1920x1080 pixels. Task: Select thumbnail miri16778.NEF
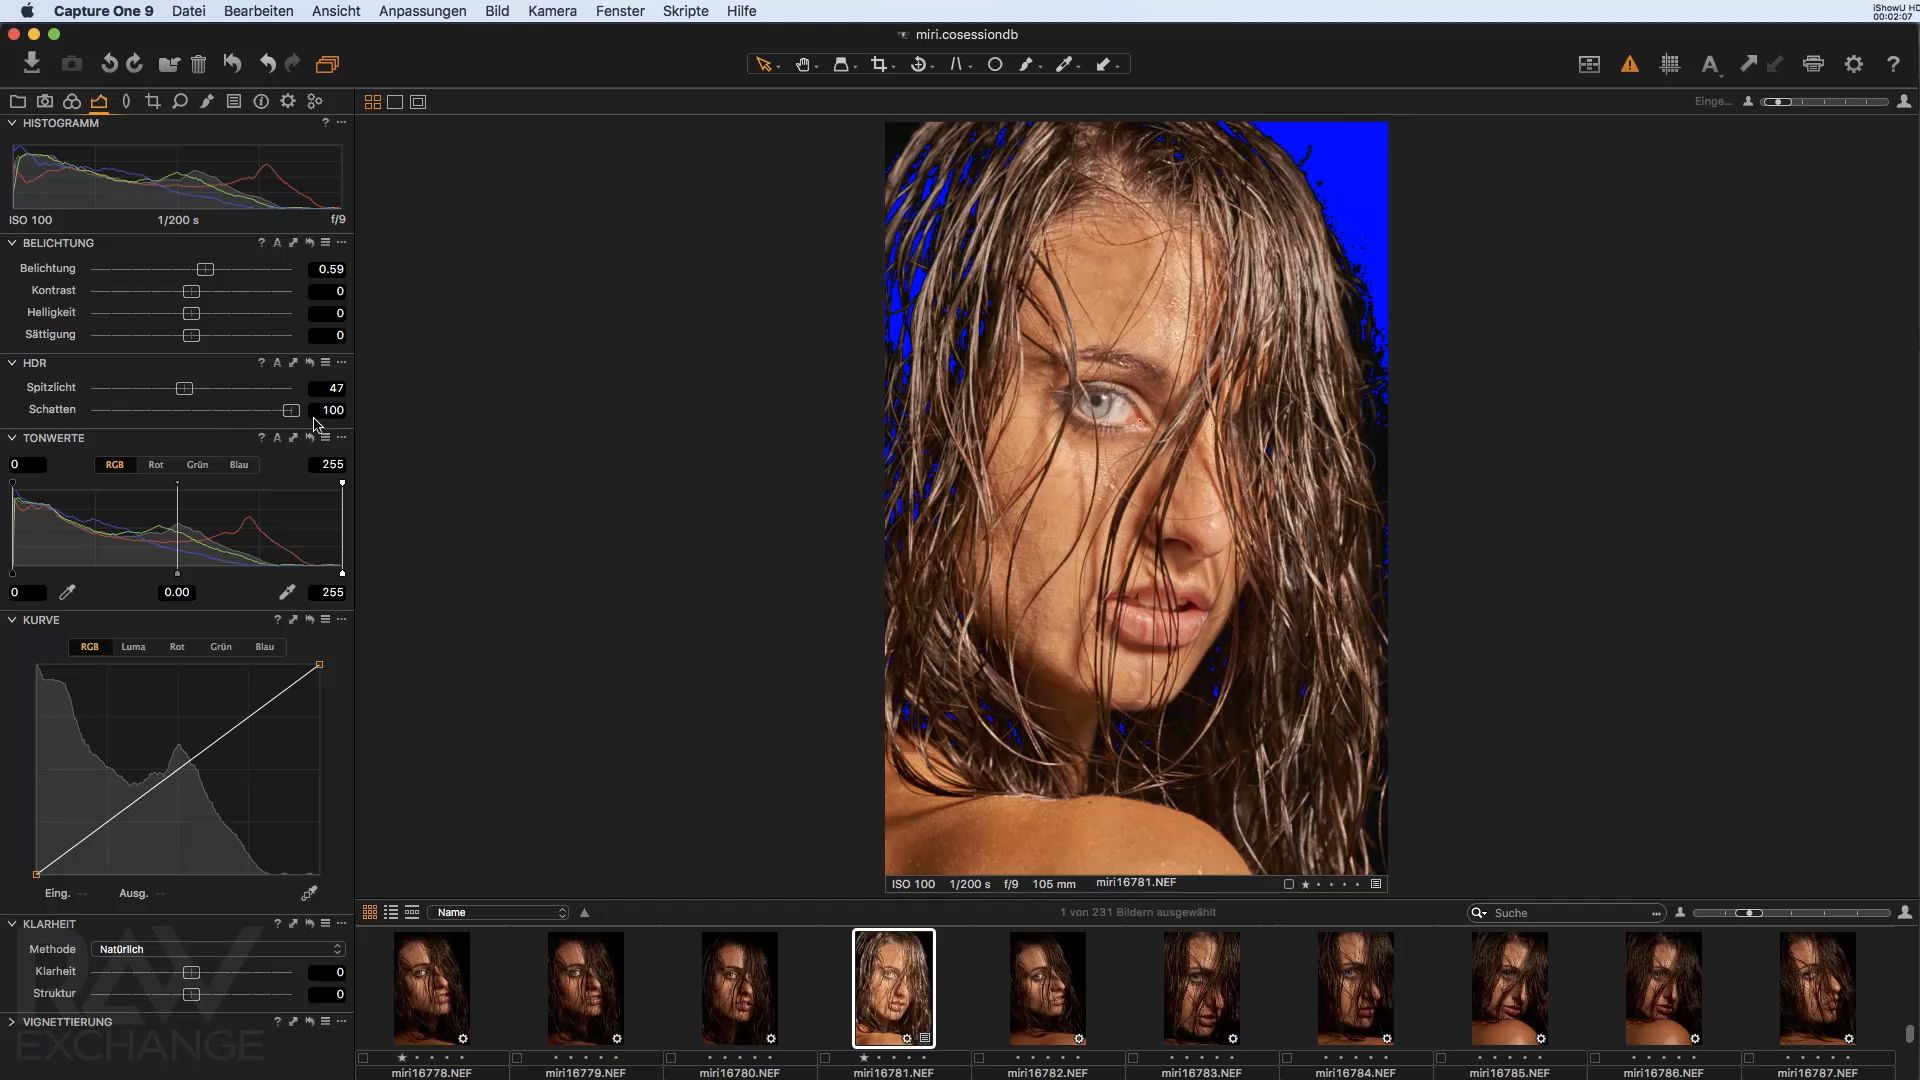click(x=432, y=989)
